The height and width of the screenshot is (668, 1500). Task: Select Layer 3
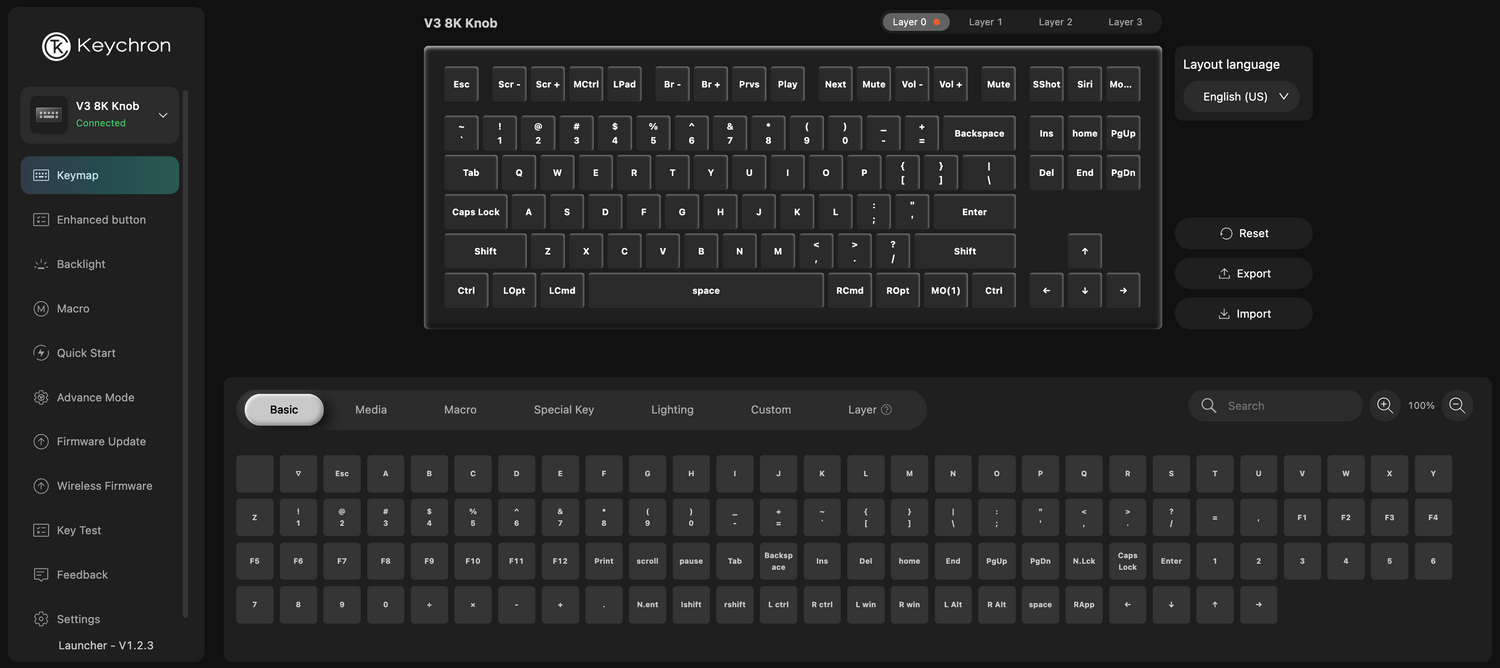[1125, 22]
